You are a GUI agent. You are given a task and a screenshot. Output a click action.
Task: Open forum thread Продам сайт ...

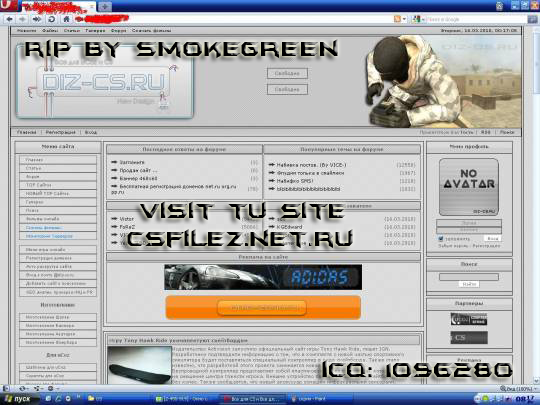pos(138,170)
